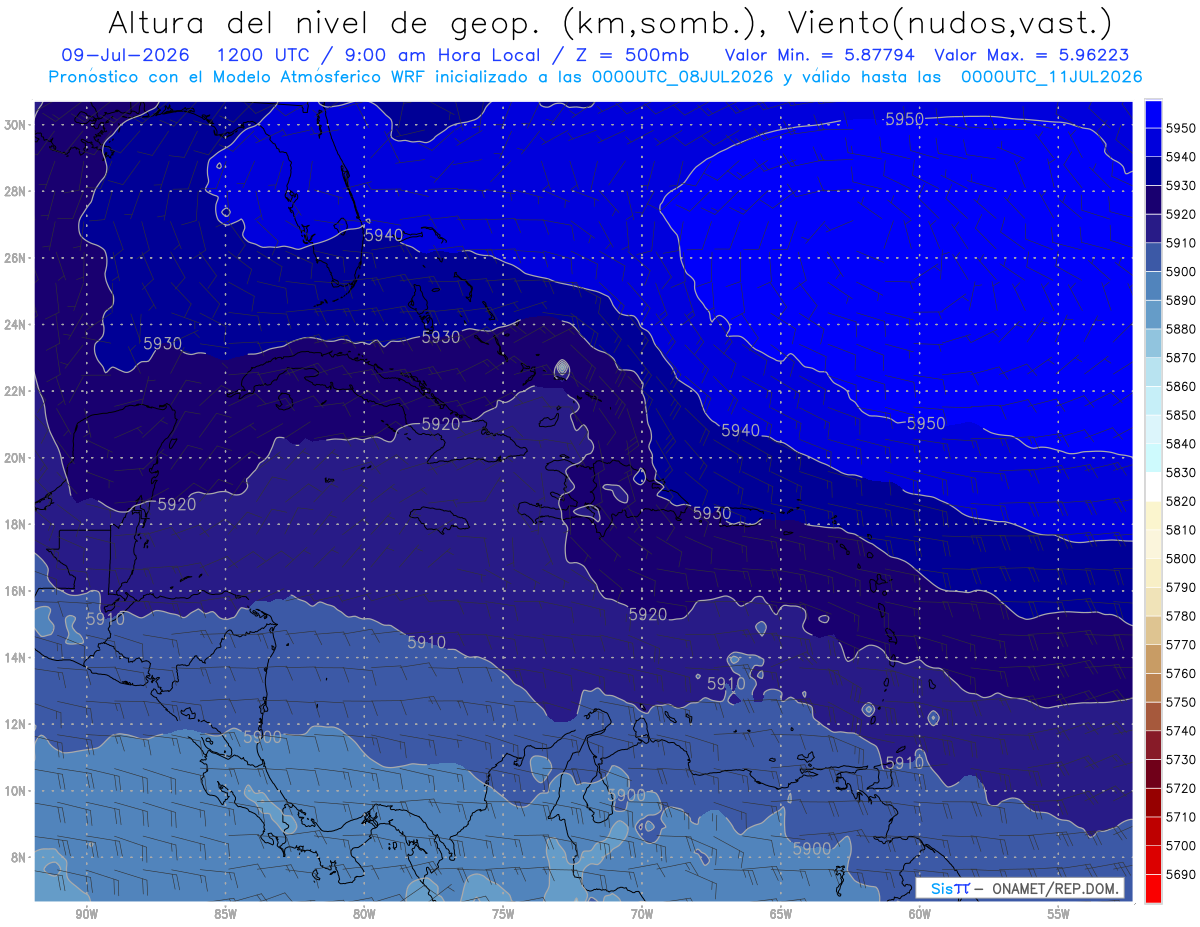Click the 5730 value on the color legend
1200x927 pixels.
(1181, 759)
